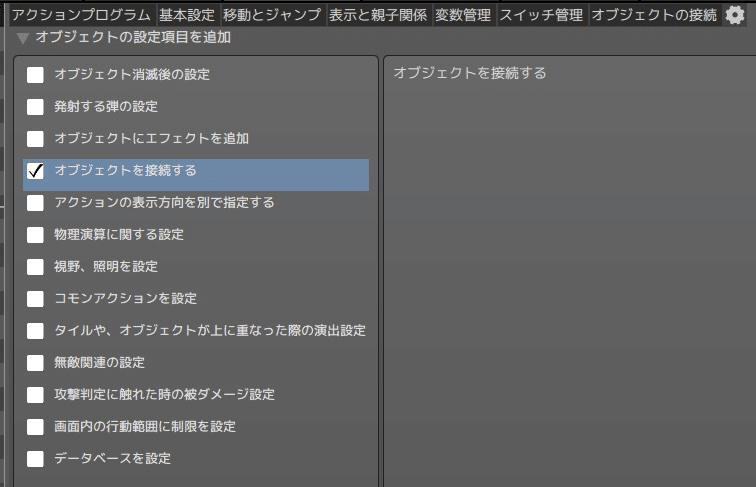This screenshot has height=487, width=756.
Task: Select the 移動とジャンプ tab
Action: (272, 15)
